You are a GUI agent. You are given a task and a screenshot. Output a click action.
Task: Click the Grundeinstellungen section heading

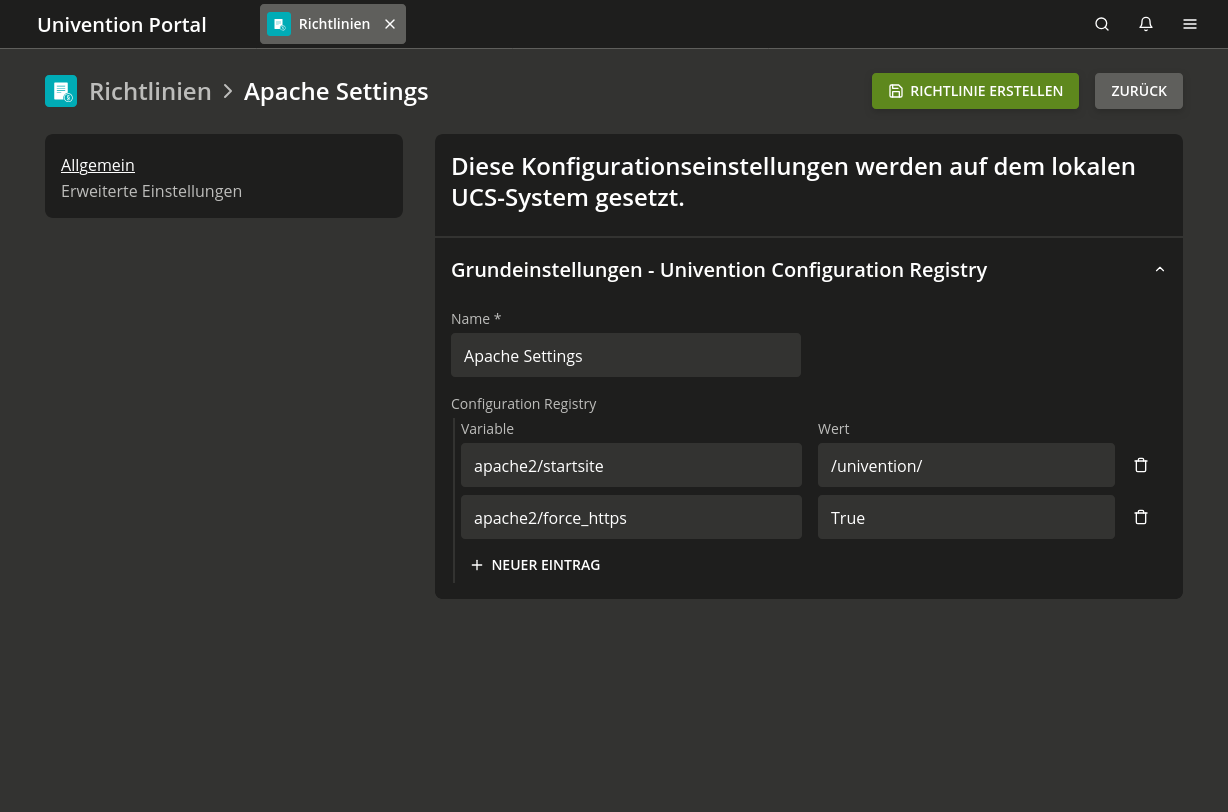719,270
